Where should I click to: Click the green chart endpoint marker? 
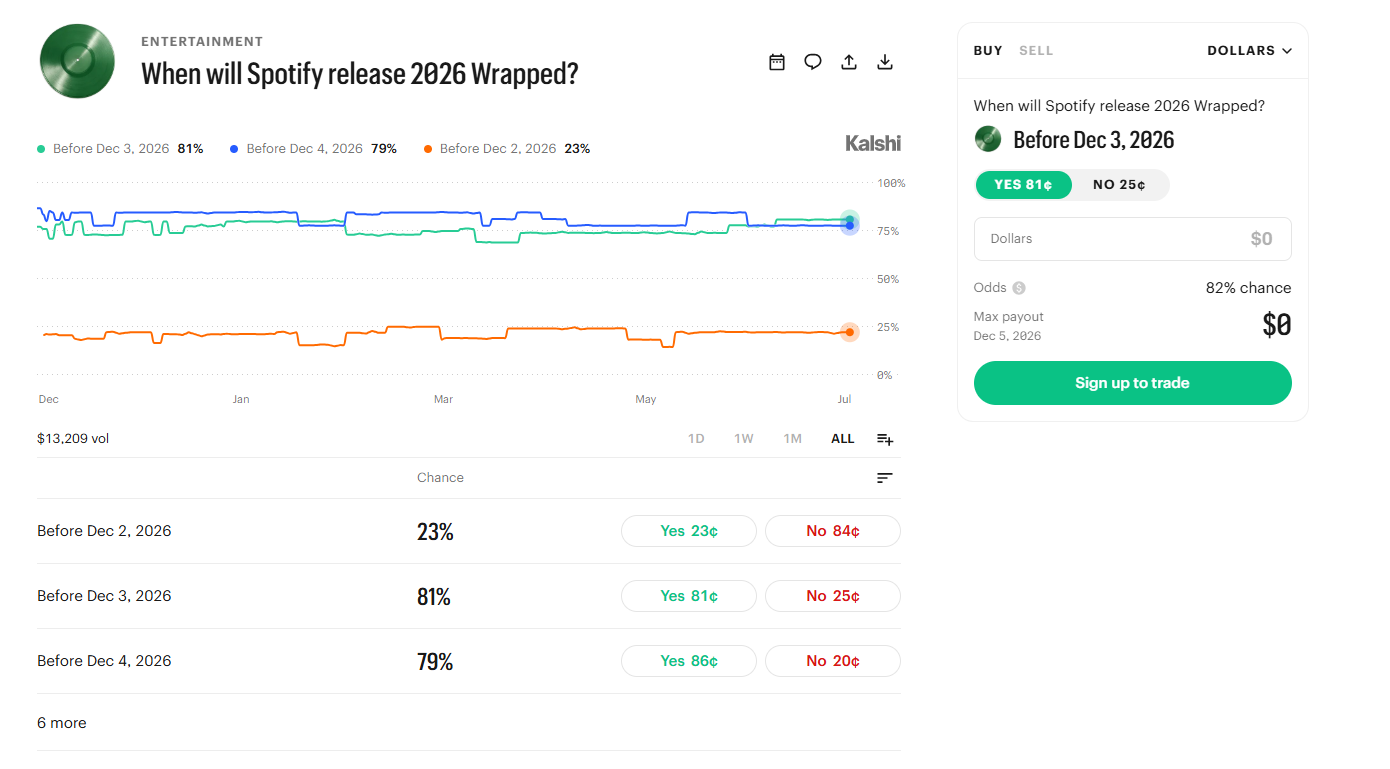(850, 219)
